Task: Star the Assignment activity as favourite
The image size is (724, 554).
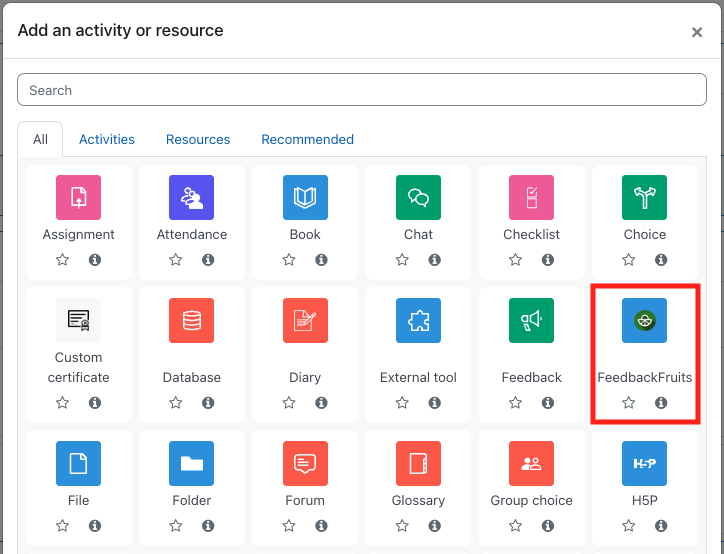Action: (x=62, y=260)
